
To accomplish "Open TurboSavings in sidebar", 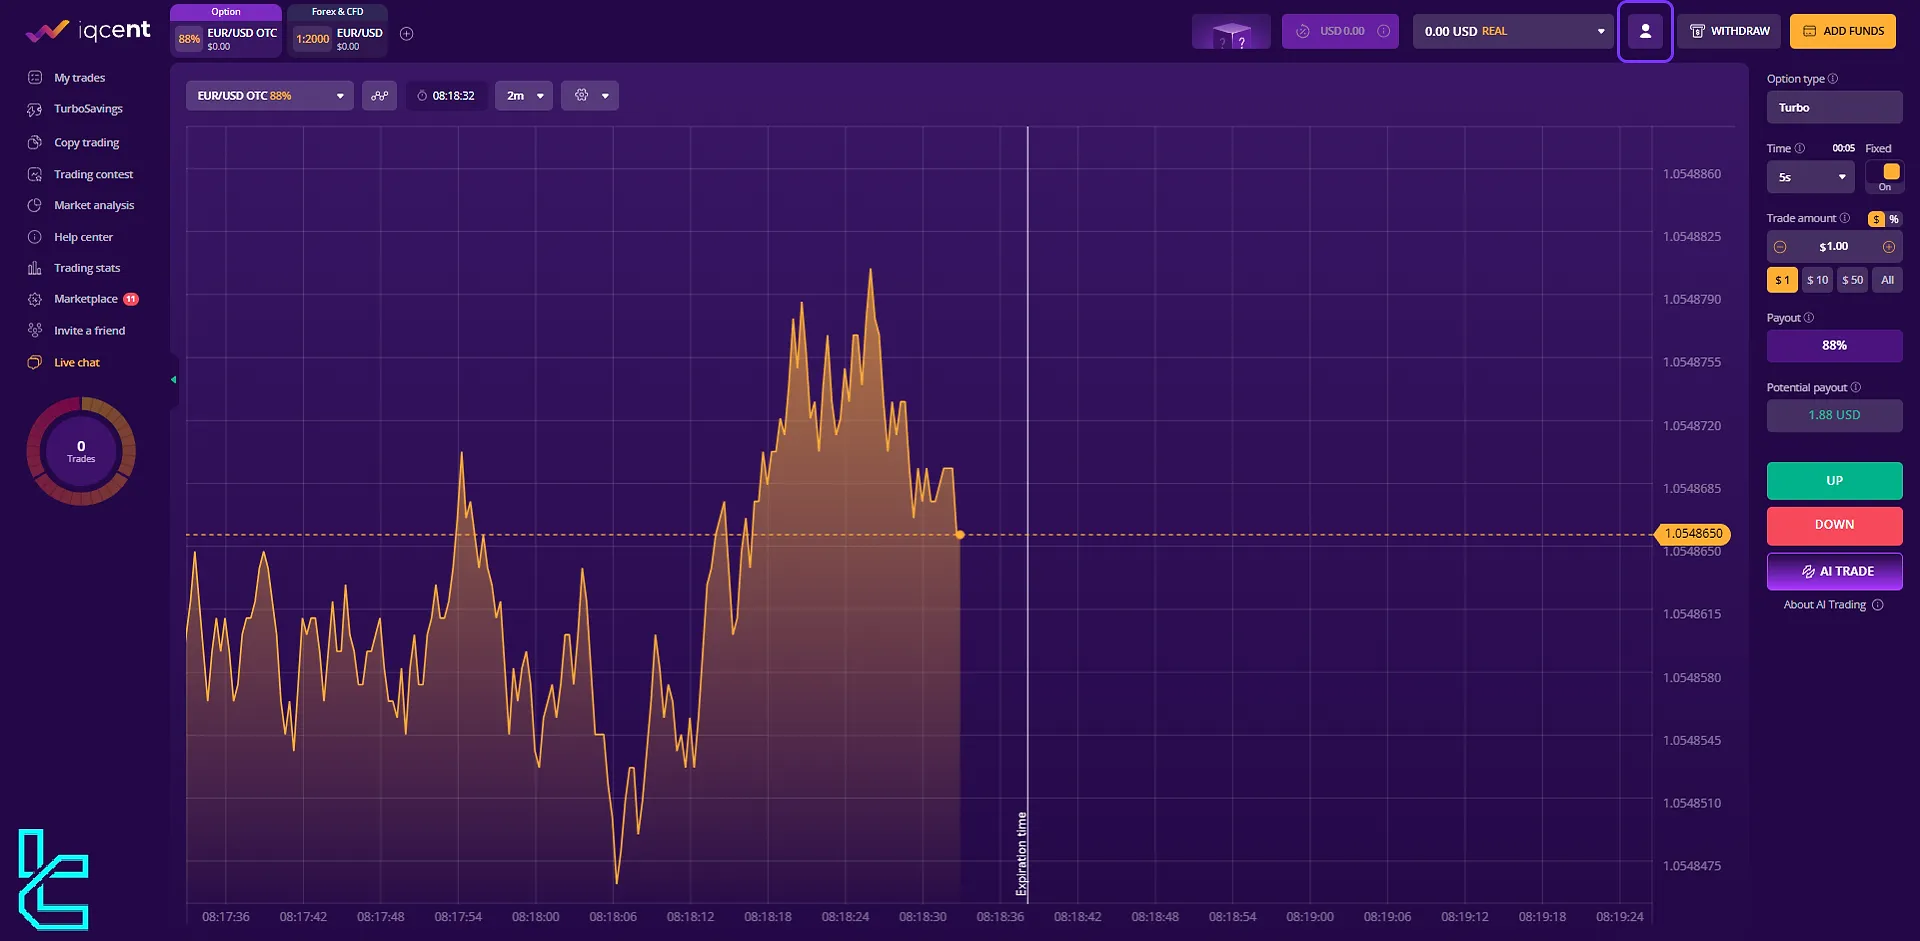I will 88,109.
